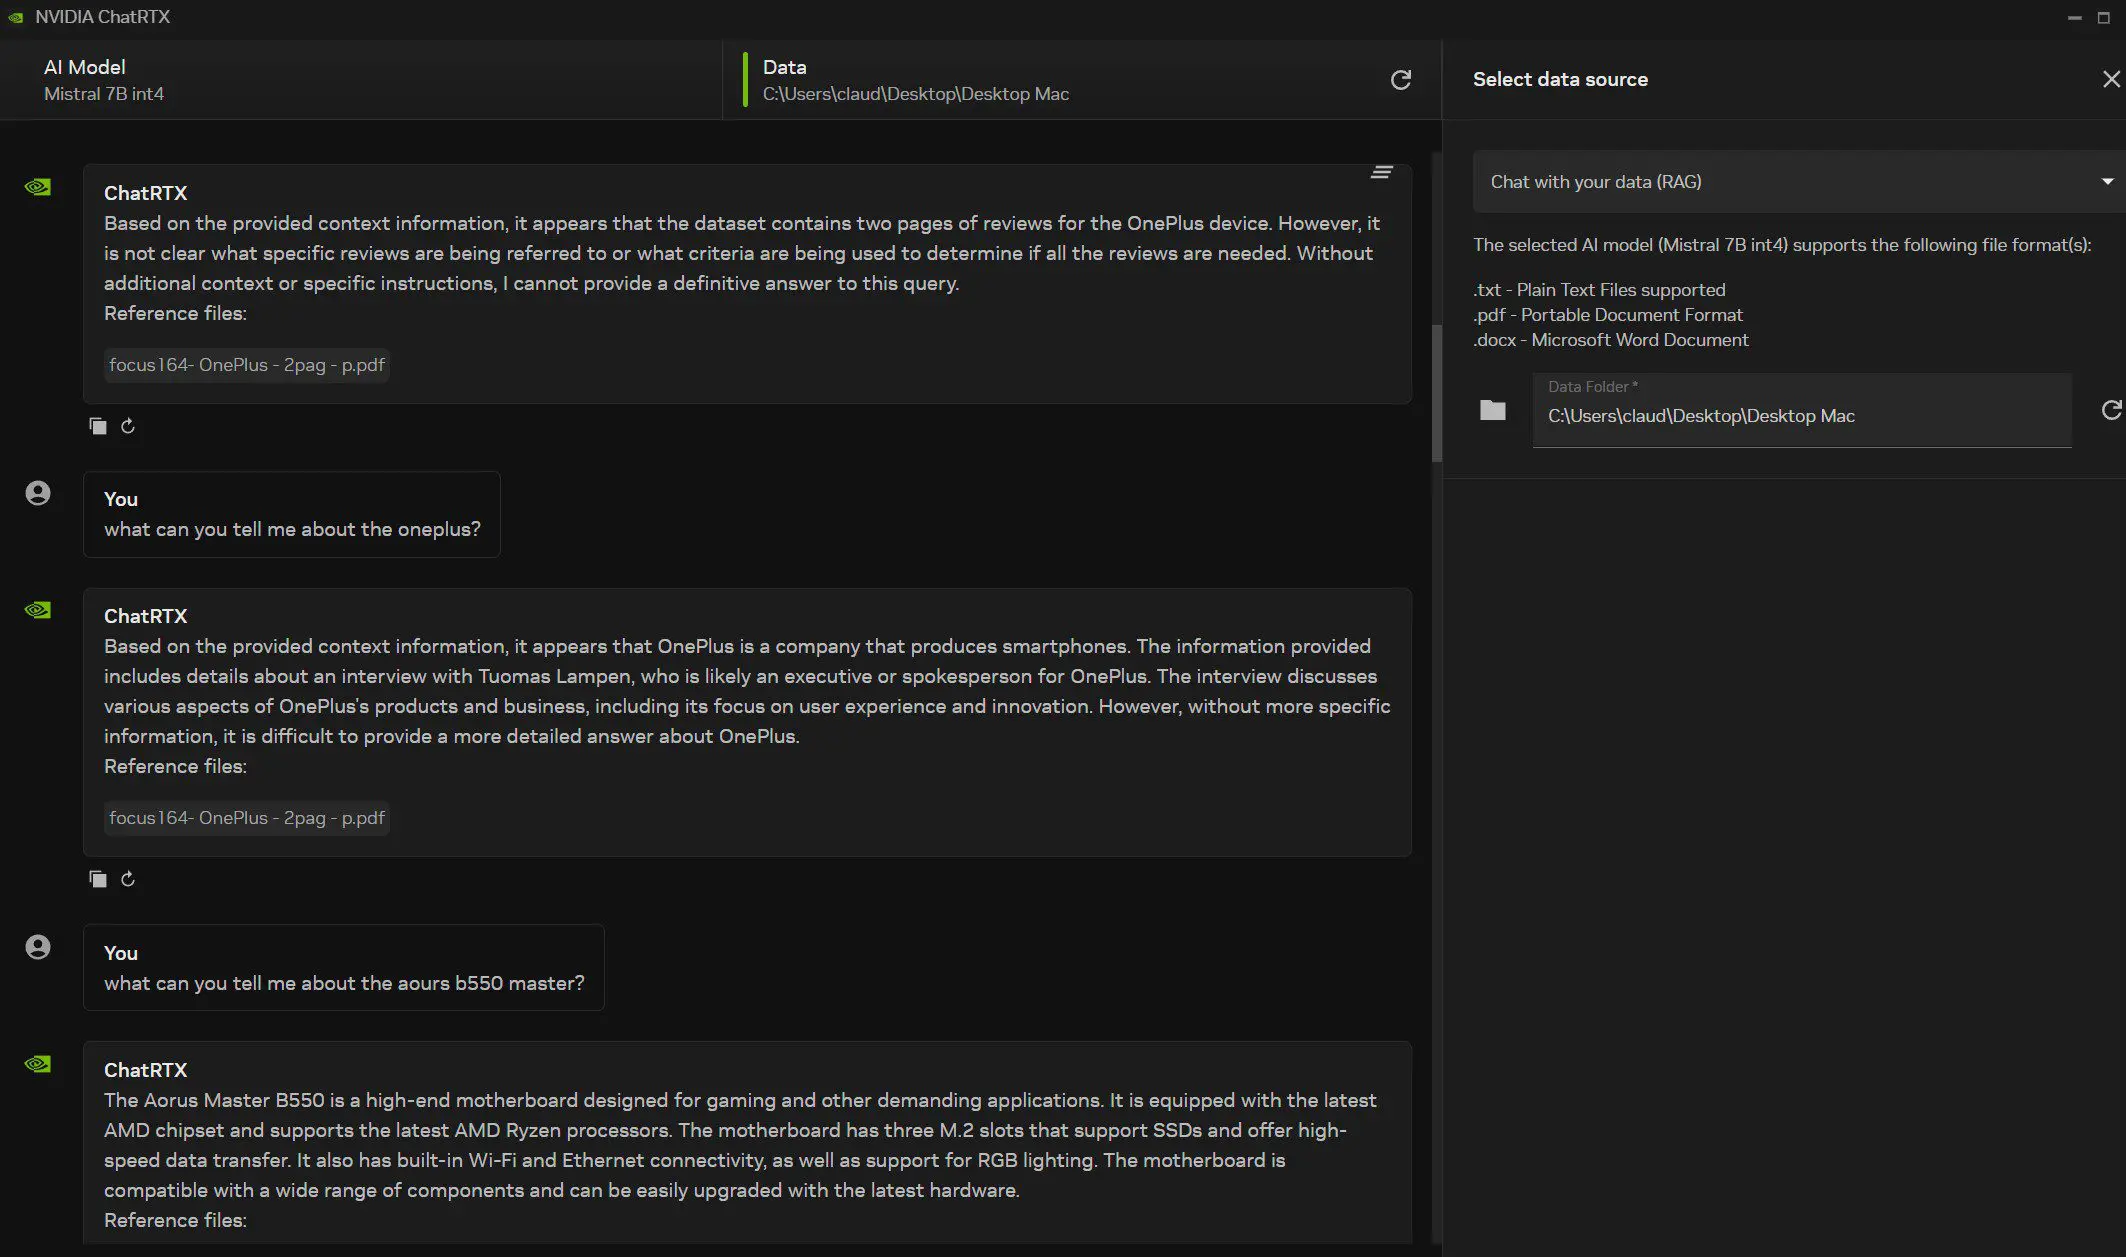Open the Chat with your data (RAG) dropdown

point(1799,182)
